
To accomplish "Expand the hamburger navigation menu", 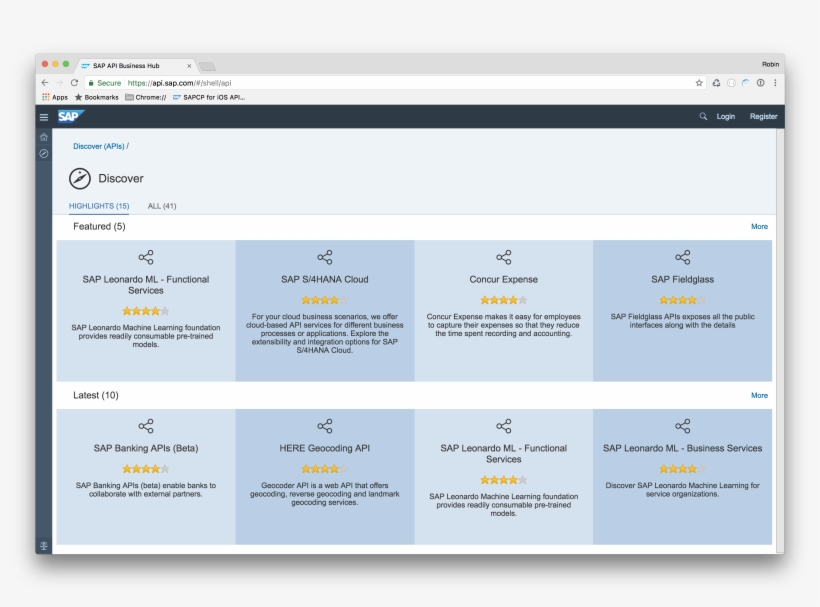I will click(43, 116).
